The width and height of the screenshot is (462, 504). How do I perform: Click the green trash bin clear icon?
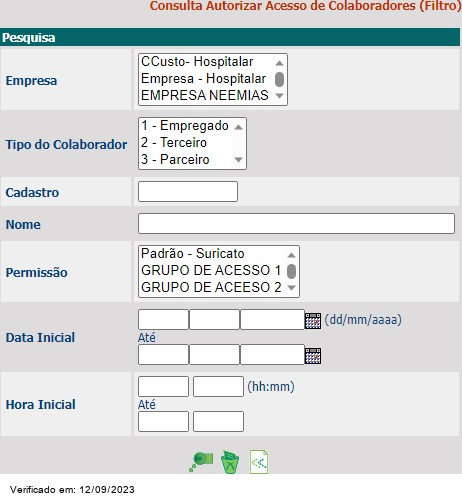[230, 462]
